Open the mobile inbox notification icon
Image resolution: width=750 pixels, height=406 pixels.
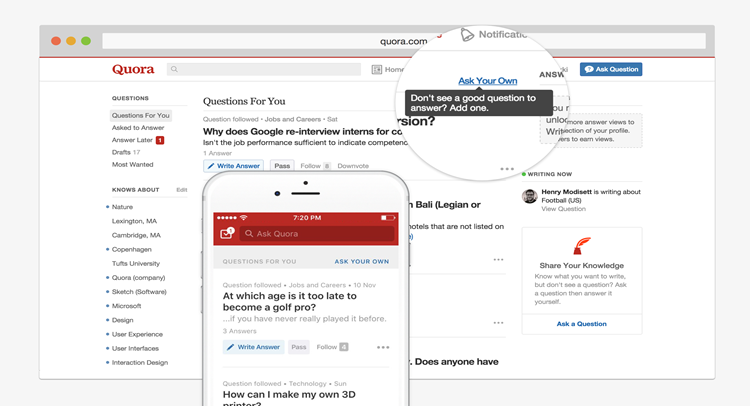[x=227, y=233]
